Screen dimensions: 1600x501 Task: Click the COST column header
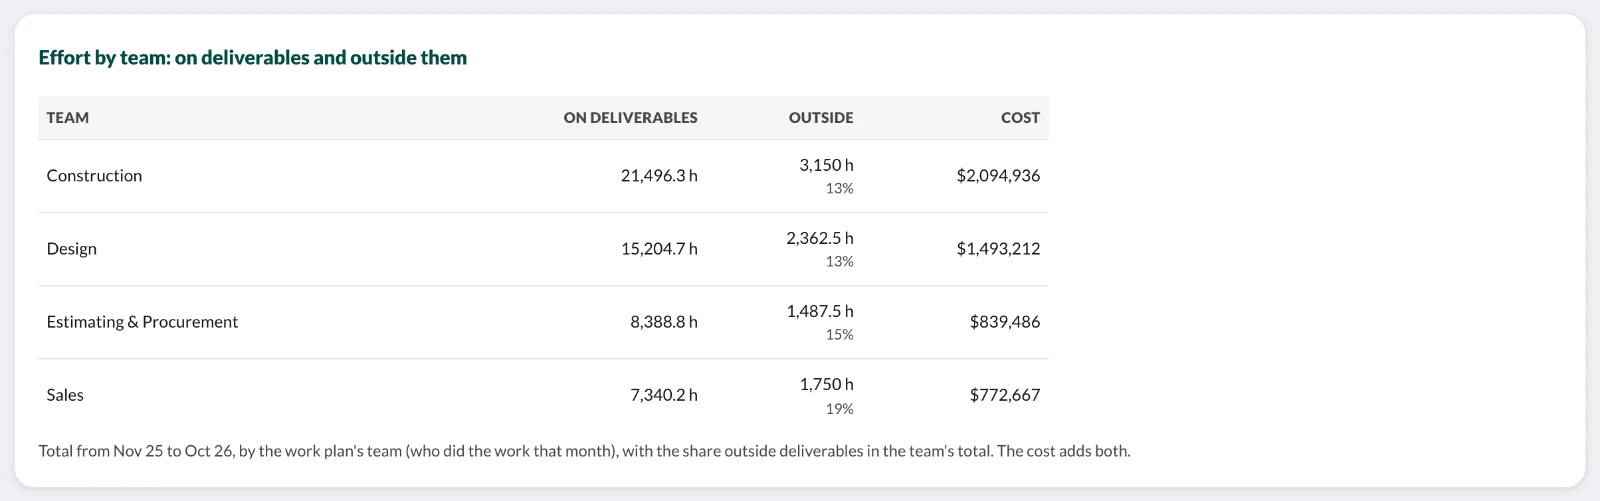point(1020,118)
